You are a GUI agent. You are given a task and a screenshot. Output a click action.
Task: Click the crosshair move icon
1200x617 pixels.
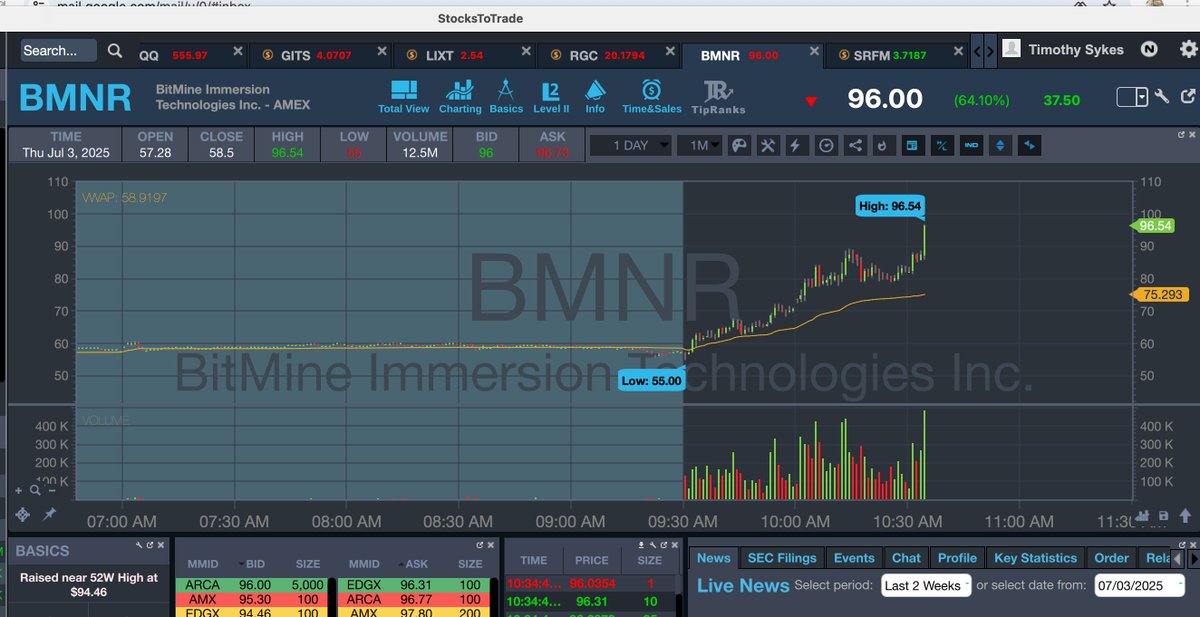22,515
